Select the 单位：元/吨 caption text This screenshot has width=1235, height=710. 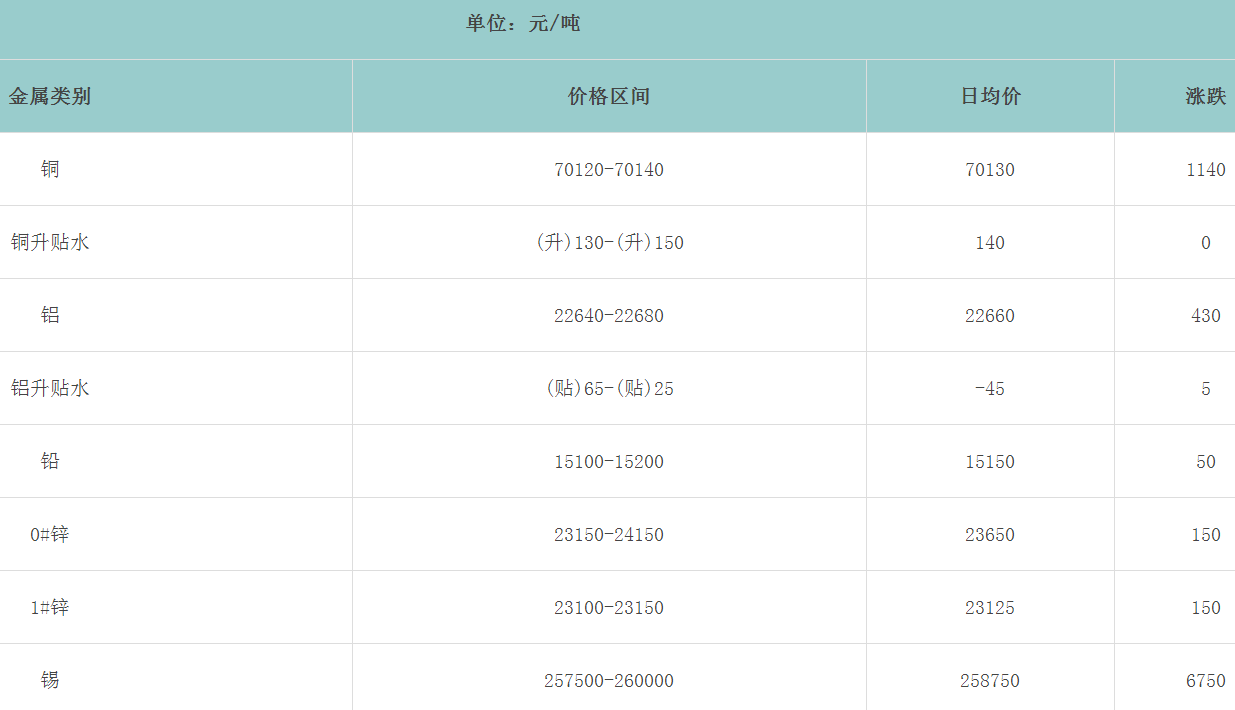[523, 23]
